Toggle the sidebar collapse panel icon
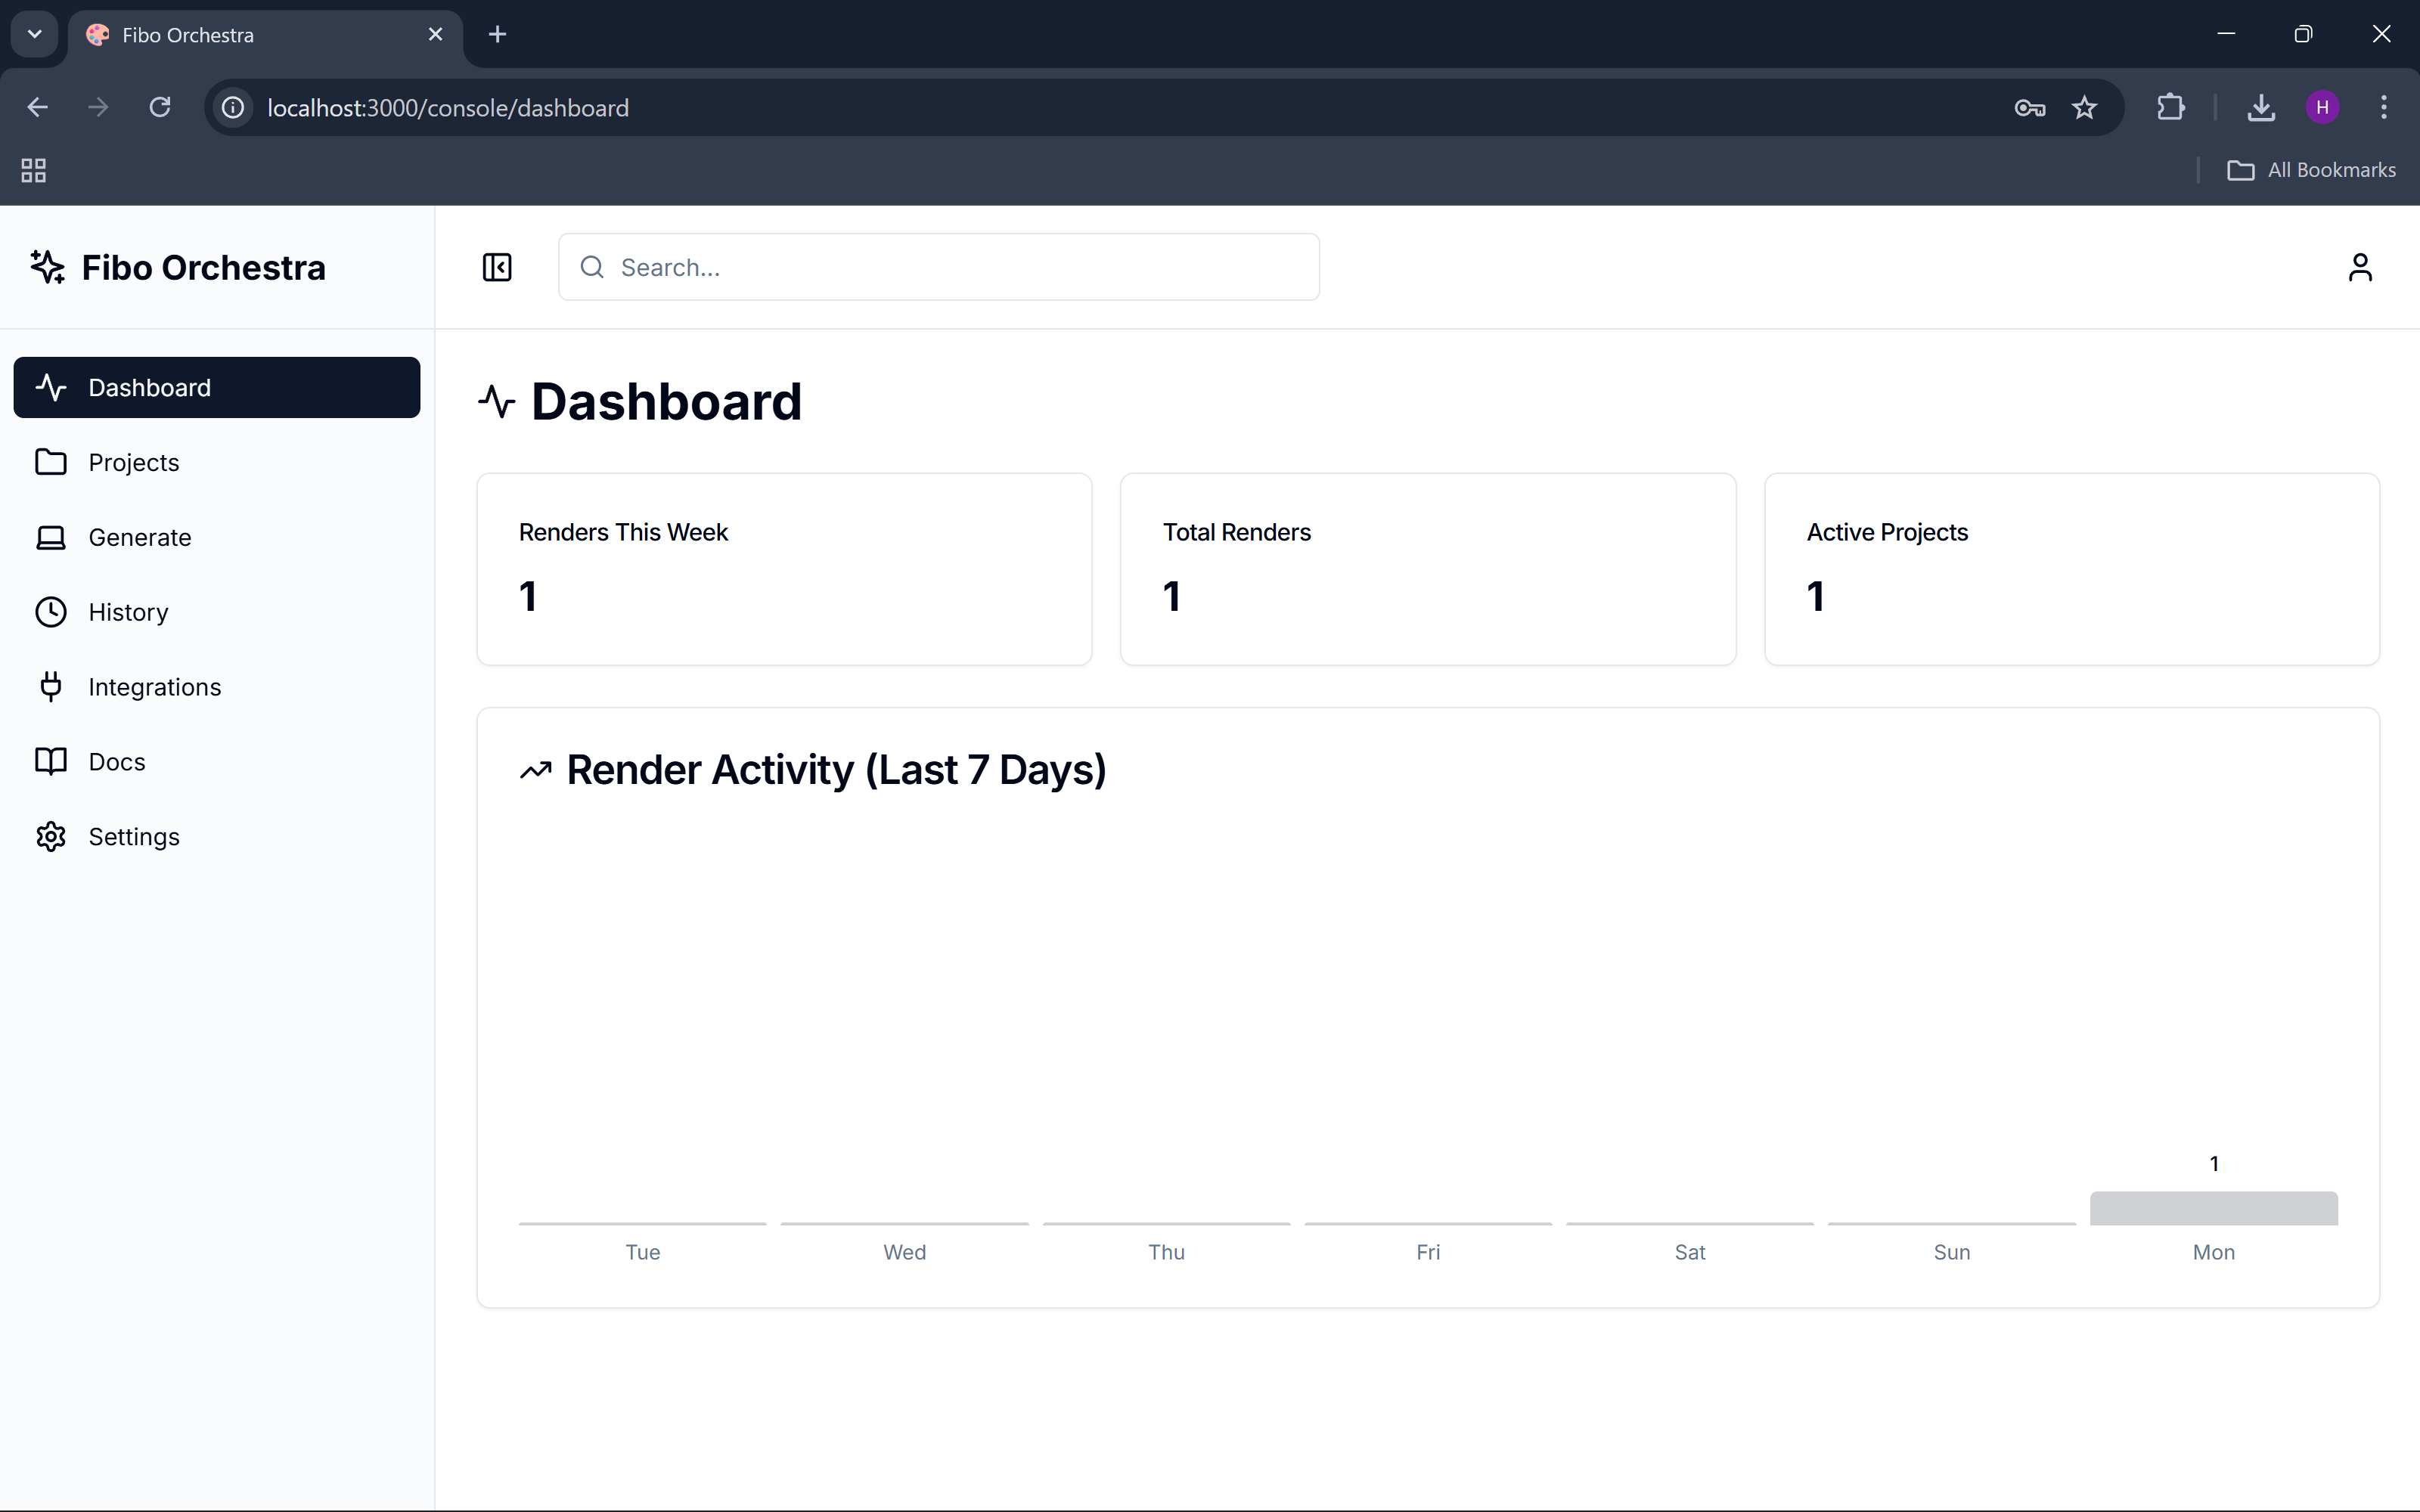The height and width of the screenshot is (1512, 2420). coord(497,267)
